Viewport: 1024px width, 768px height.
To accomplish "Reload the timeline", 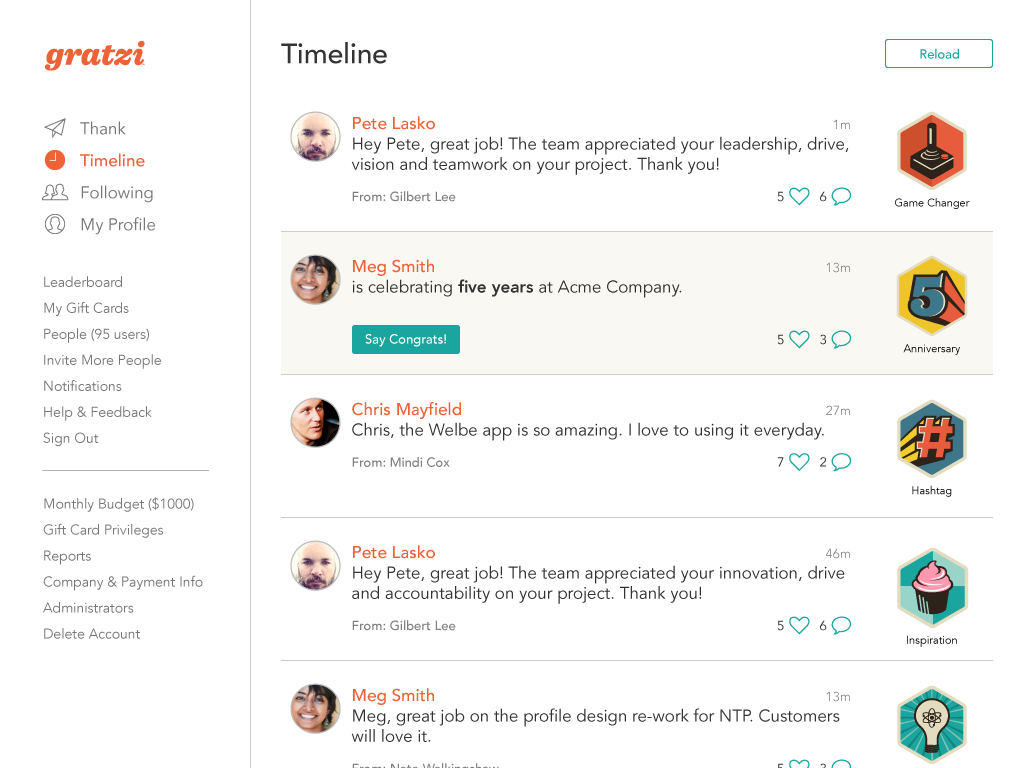I will point(938,54).
